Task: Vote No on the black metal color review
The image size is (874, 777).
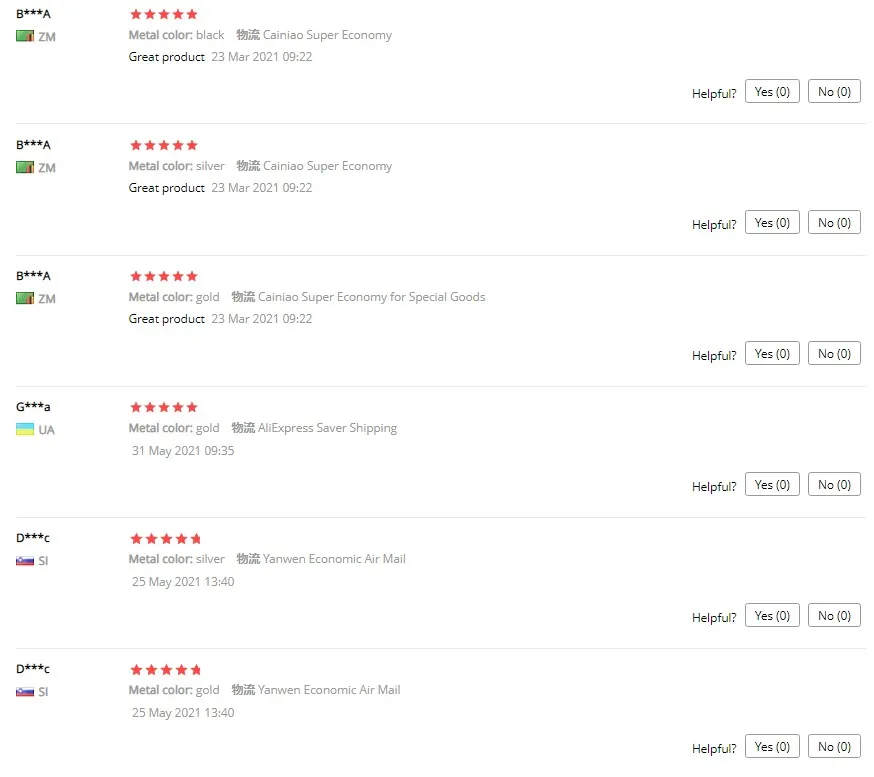Action: pos(834,91)
